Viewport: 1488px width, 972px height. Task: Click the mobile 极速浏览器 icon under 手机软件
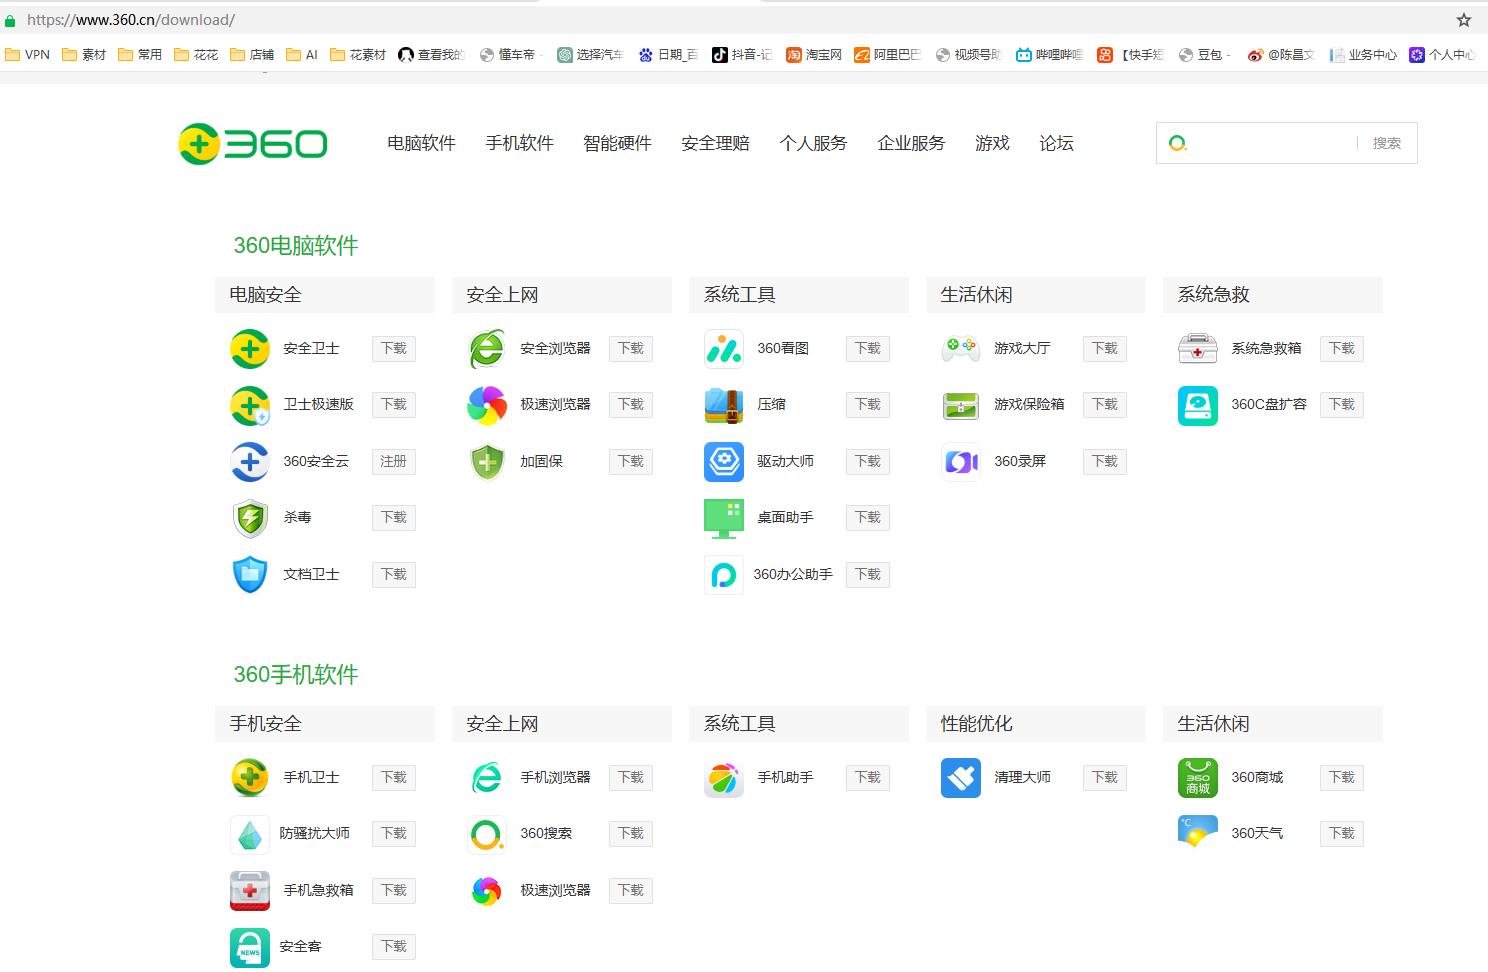click(x=487, y=890)
